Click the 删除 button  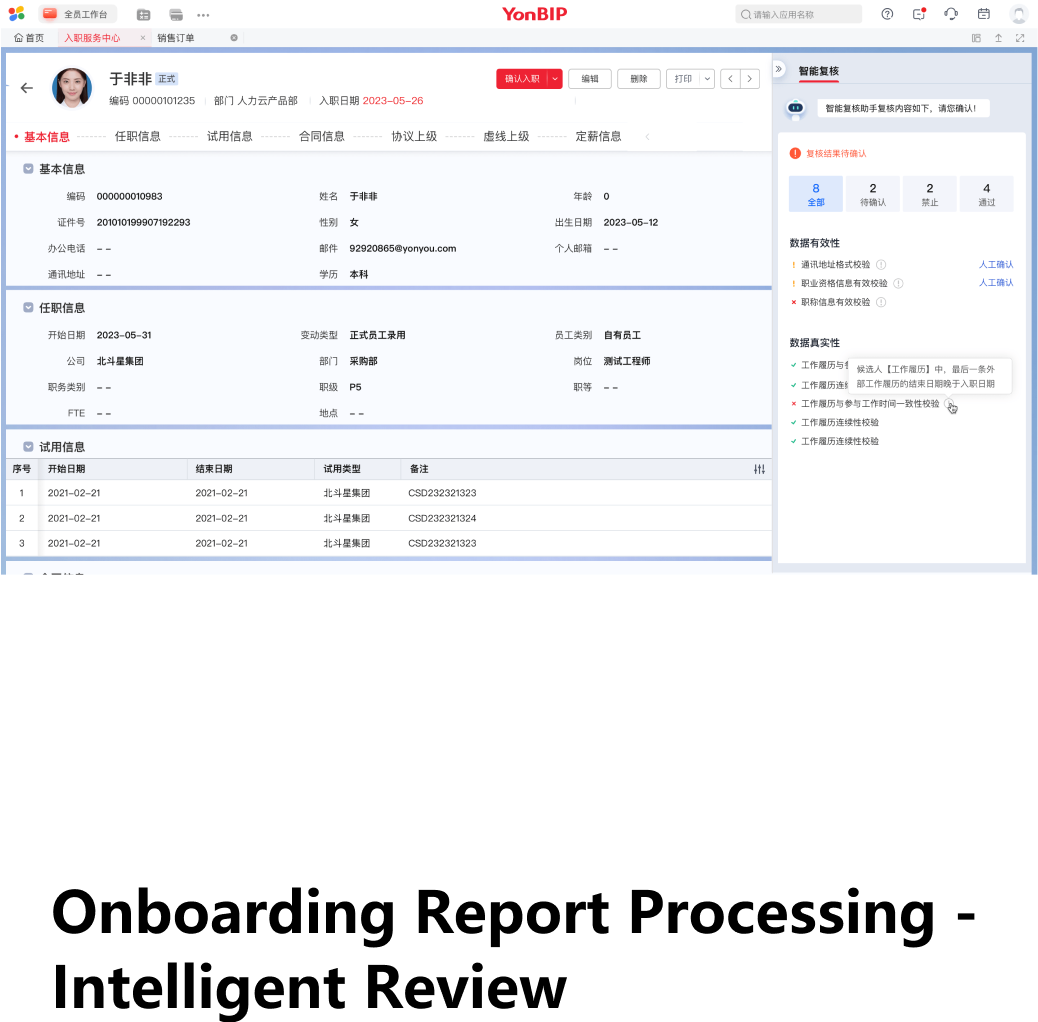[x=639, y=79]
